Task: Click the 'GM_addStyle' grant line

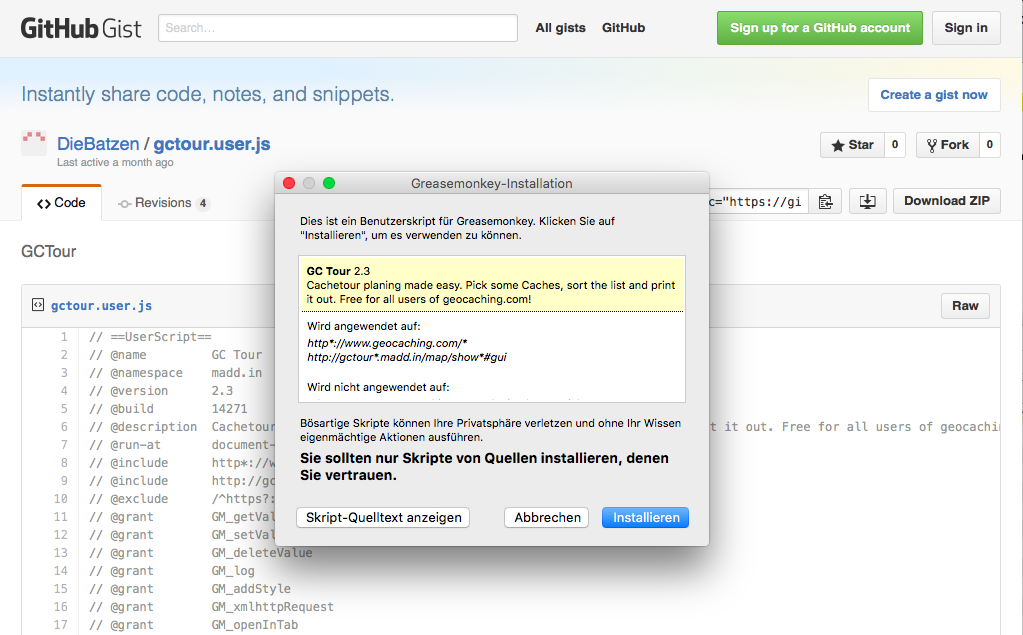Action: tap(189, 589)
